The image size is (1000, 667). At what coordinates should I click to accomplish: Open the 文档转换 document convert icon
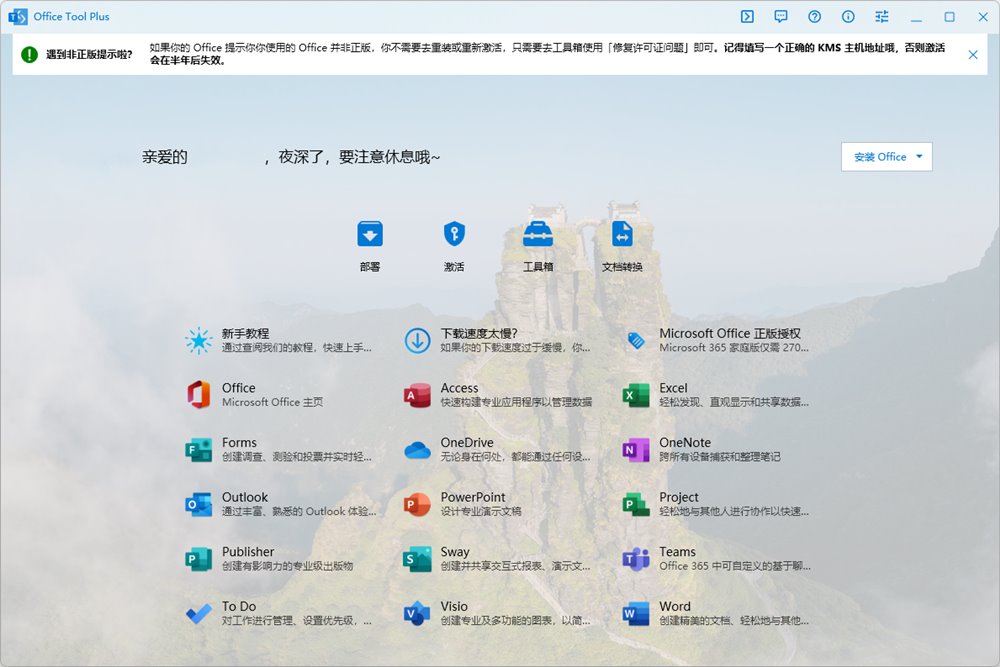coord(622,235)
